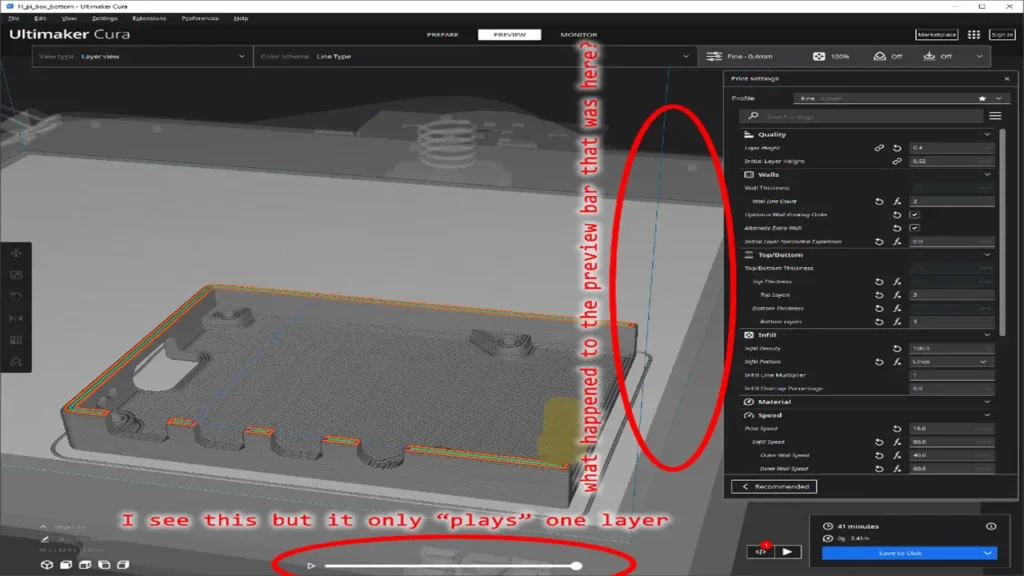Click Wall Line Count formula icon
Screen dimensions: 1024x576
(897, 202)
